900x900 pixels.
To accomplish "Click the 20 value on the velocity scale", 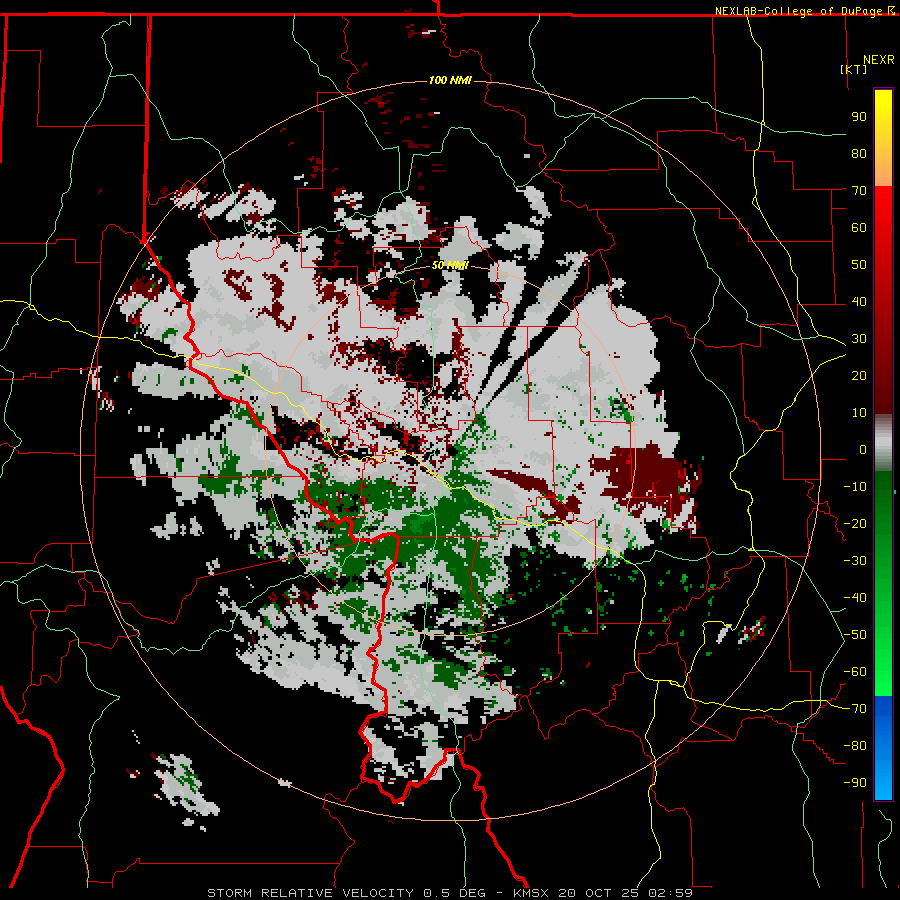I will point(859,376).
